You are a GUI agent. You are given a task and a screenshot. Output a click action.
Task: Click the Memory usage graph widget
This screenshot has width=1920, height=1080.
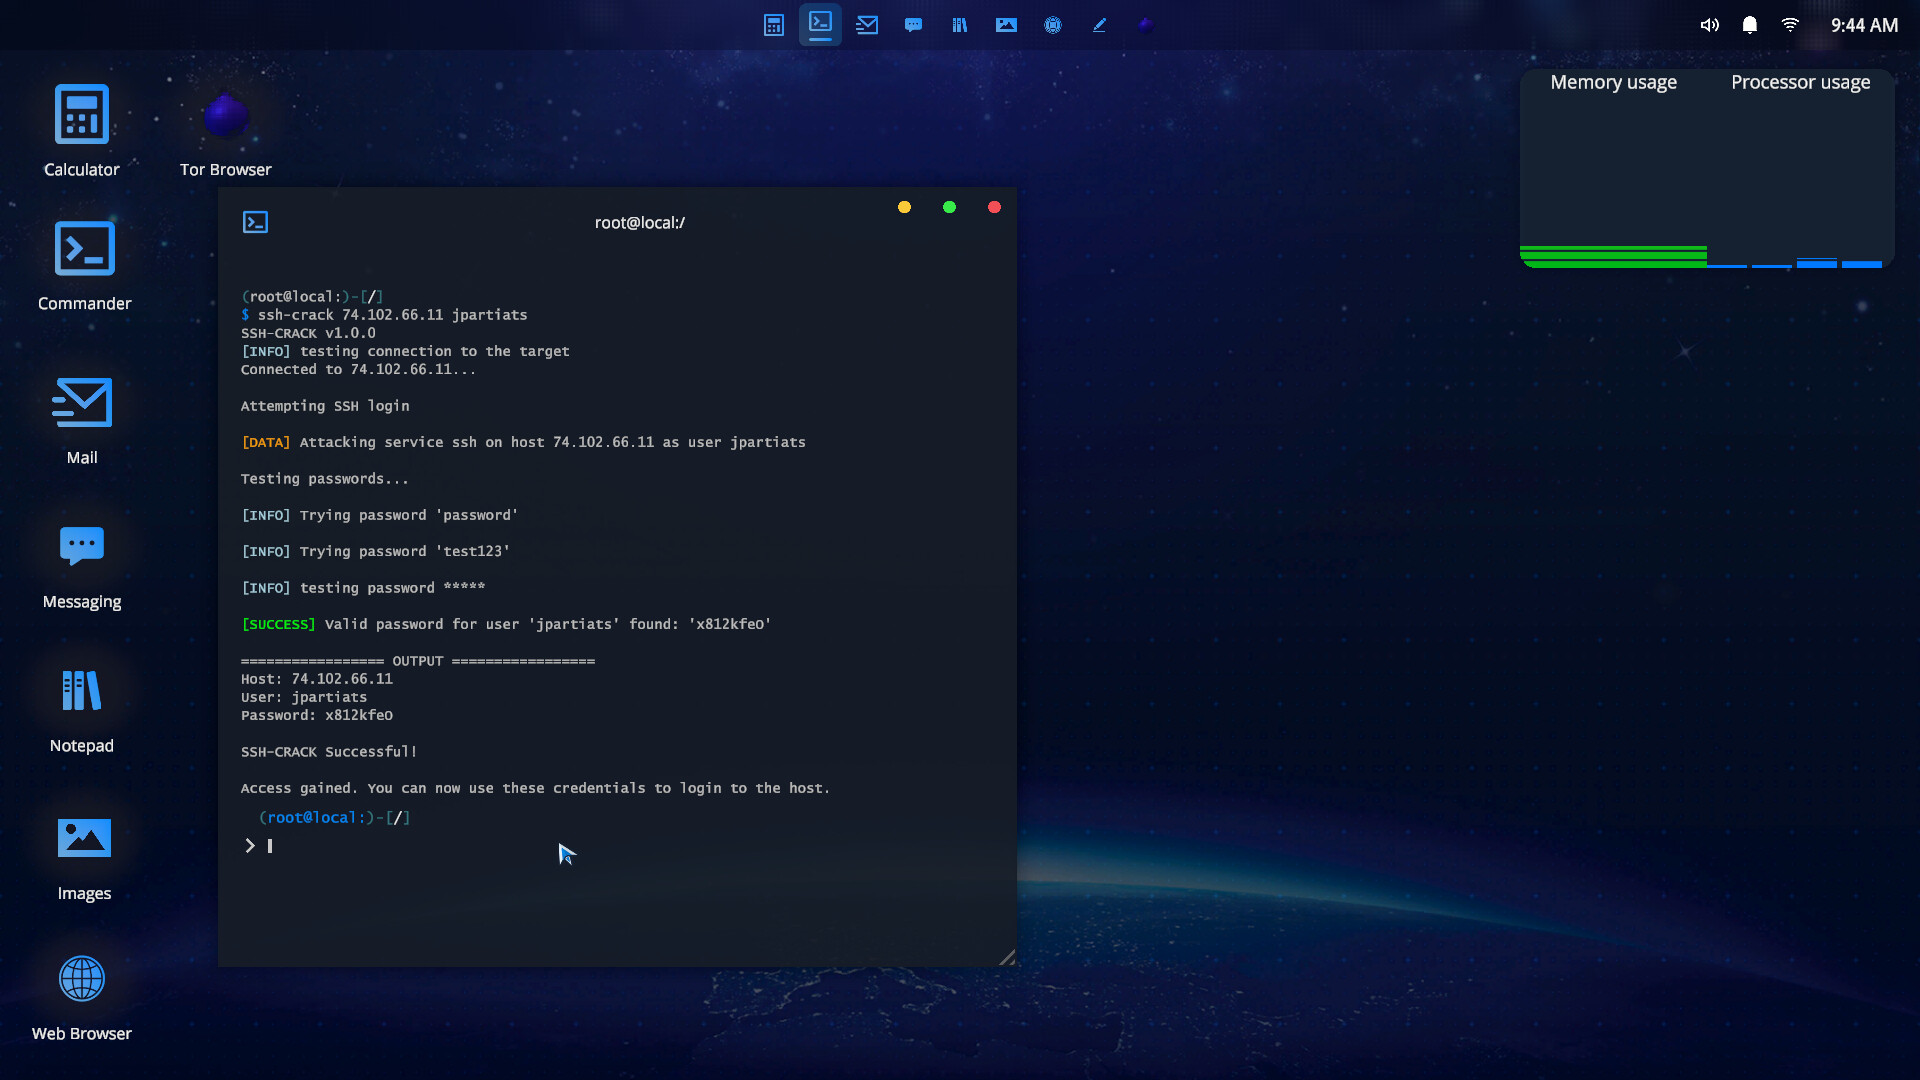1613,180
